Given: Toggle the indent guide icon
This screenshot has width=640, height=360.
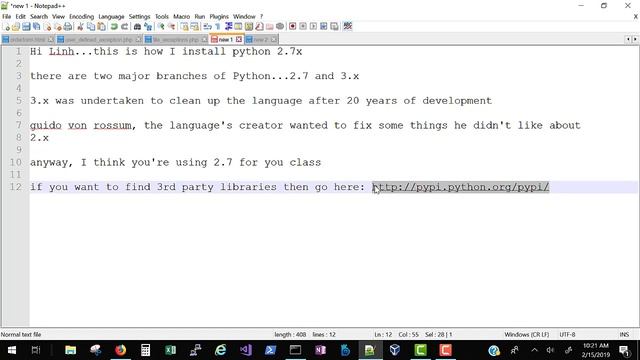Looking at the screenshot, I should [228, 27].
